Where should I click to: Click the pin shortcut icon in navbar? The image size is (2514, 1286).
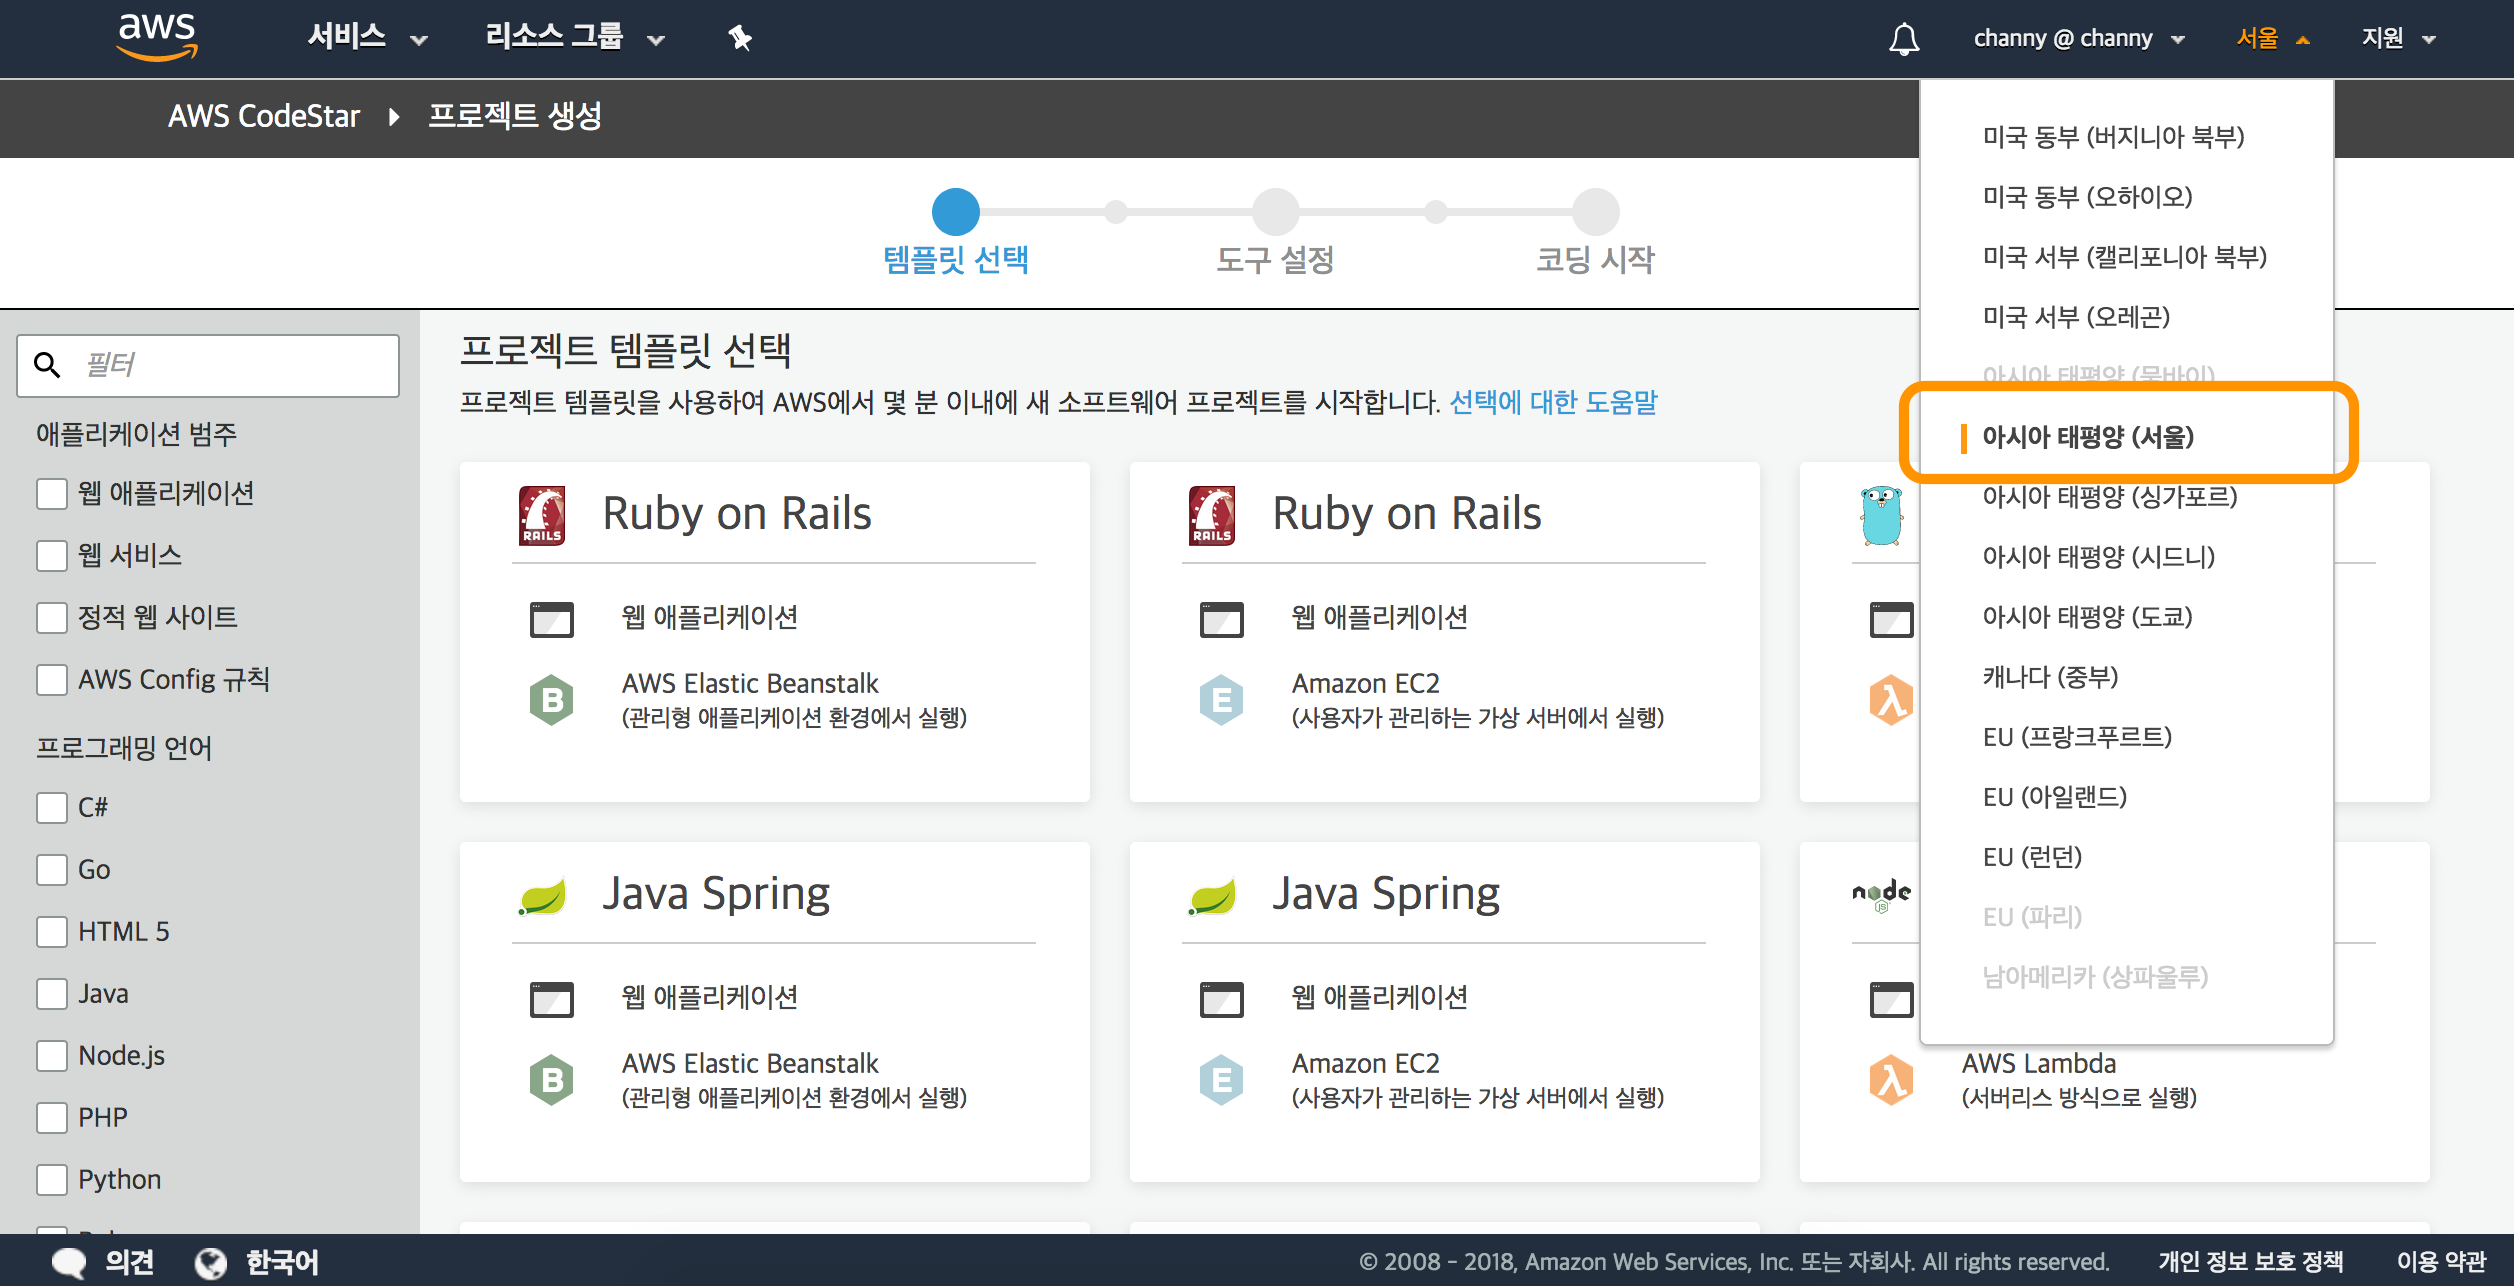[x=739, y=38]
